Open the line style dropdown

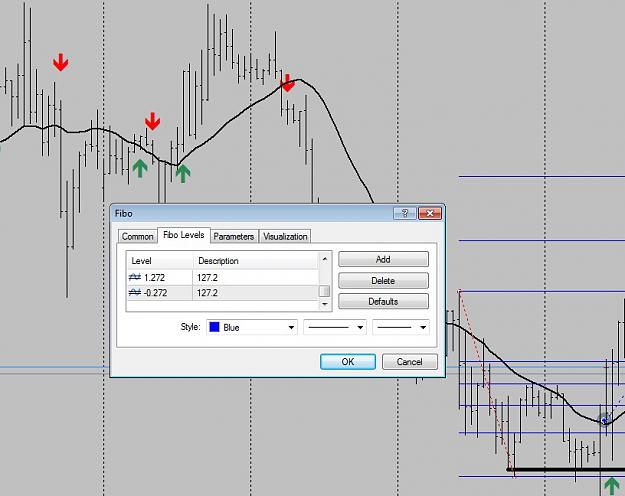[335, 327]
